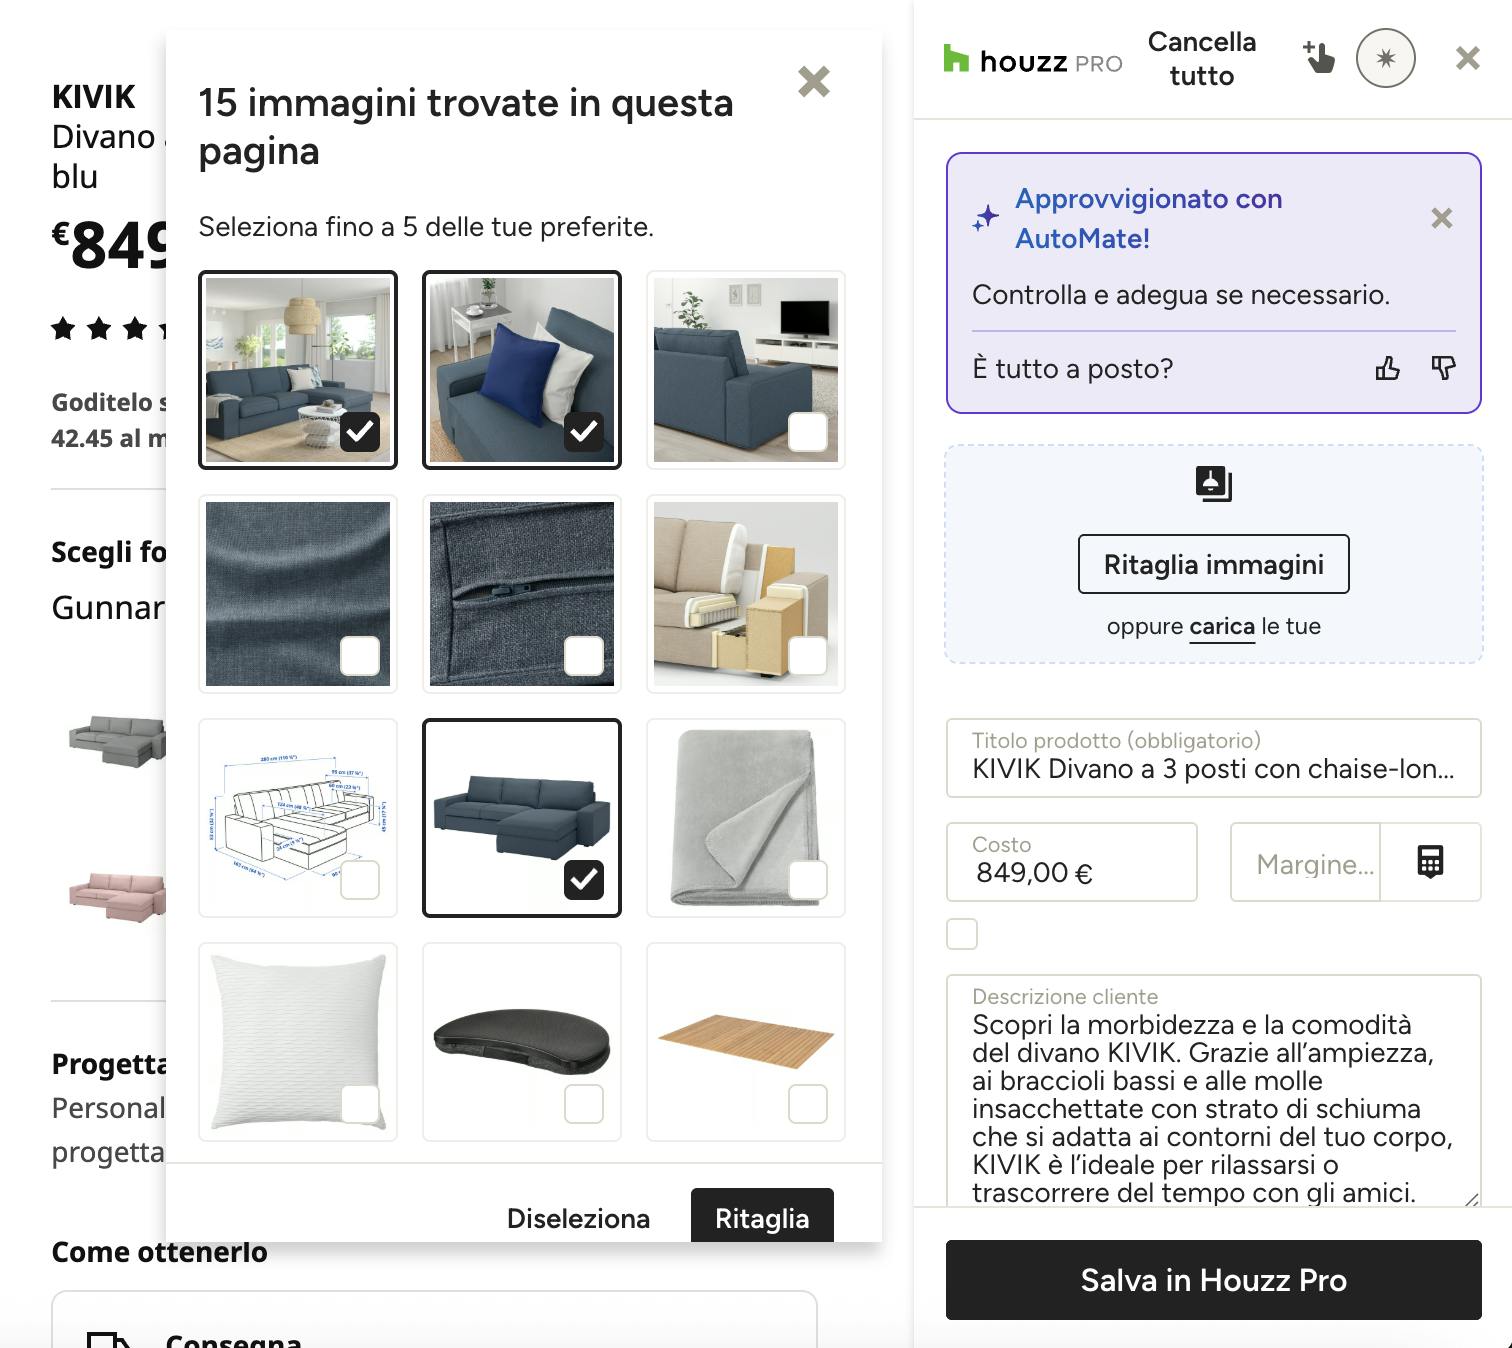Check the beige sofa cutaway image
Viewport: 1512px width, 1348px height.
coord(807,655)
